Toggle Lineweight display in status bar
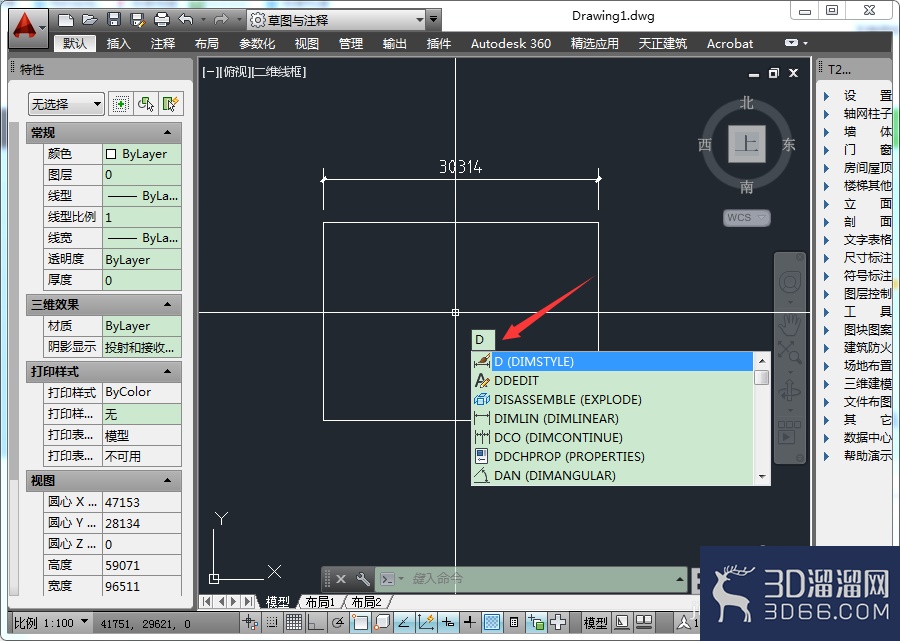 470,622
